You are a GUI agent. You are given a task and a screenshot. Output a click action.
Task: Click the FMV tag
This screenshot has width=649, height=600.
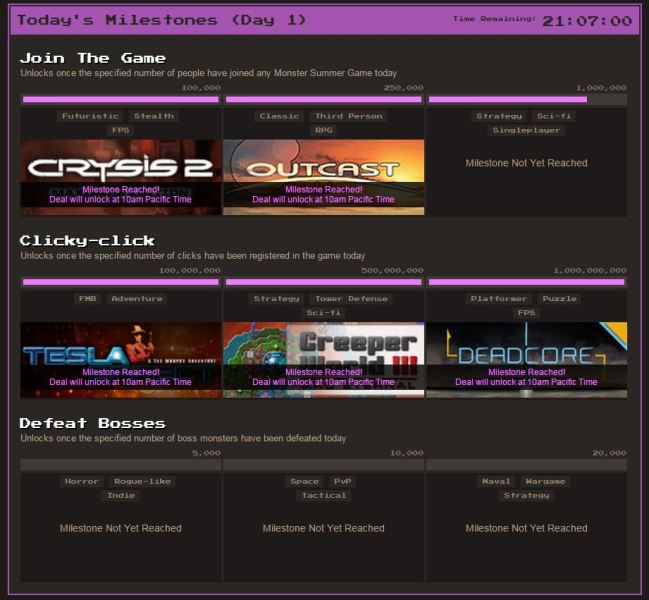(x=87, y=299)
